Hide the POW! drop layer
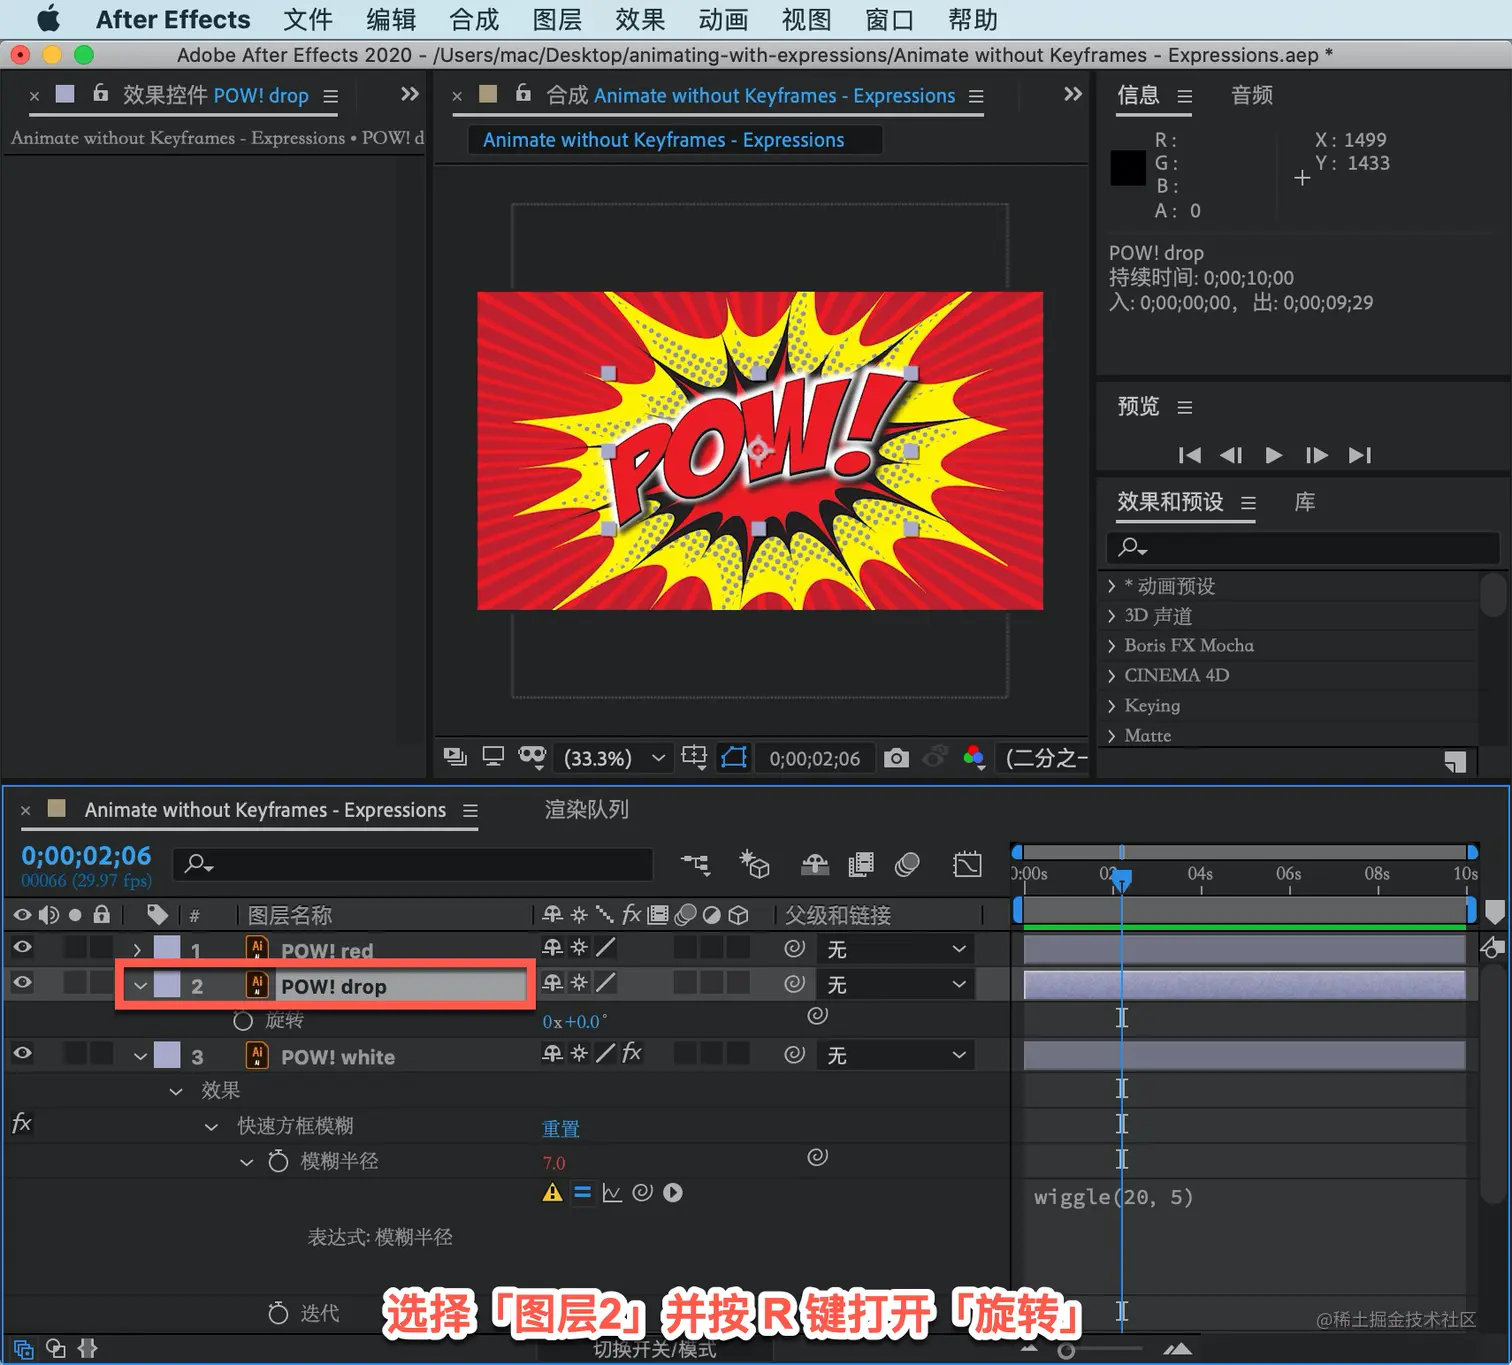1512x1365 pixels. [22, 983]
